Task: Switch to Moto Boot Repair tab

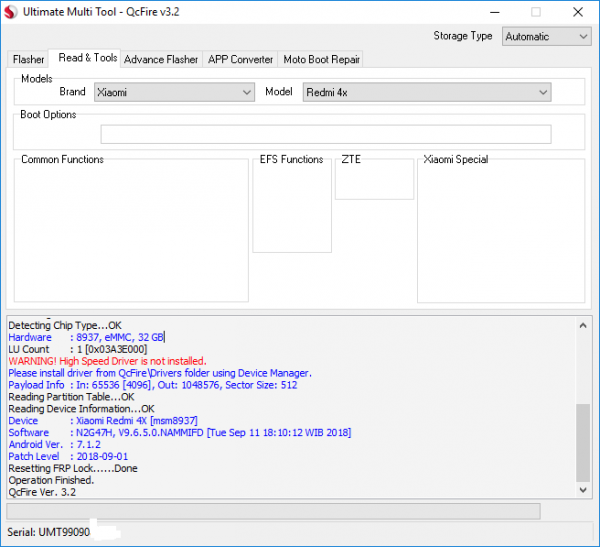Action: pos(321,59)
